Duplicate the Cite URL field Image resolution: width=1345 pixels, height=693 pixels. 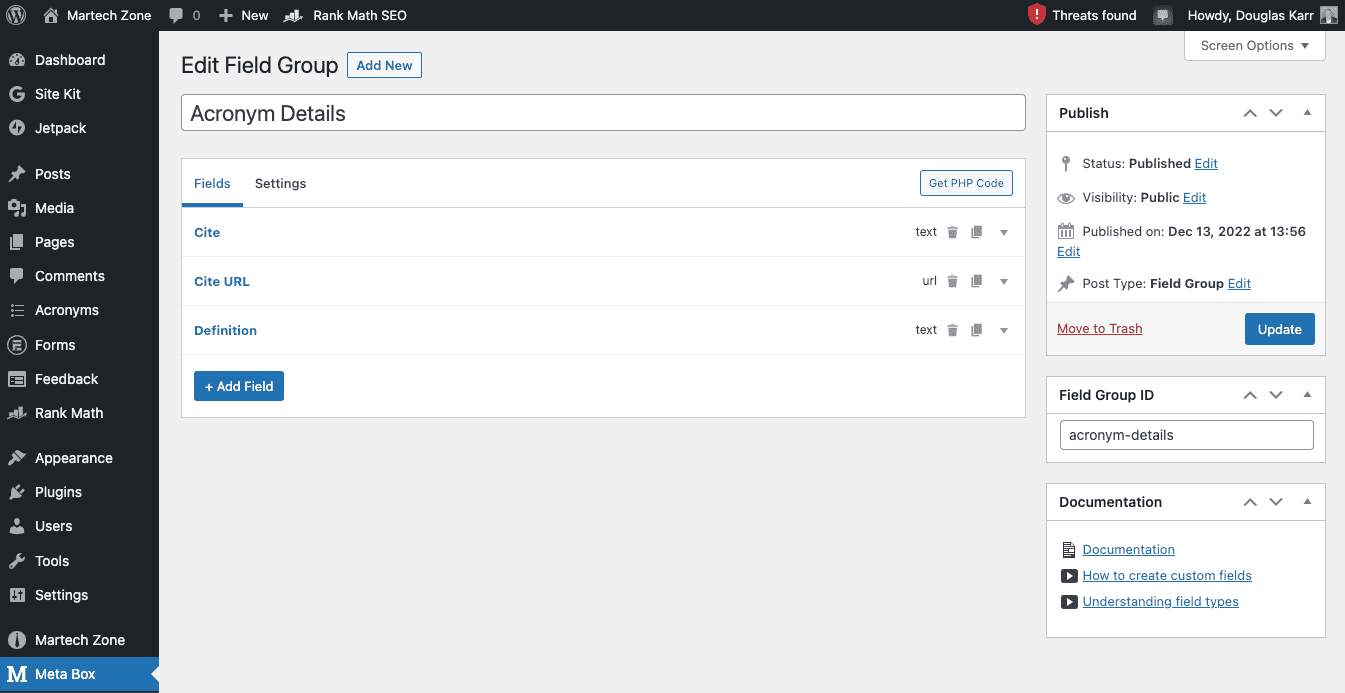pos(977,281)
